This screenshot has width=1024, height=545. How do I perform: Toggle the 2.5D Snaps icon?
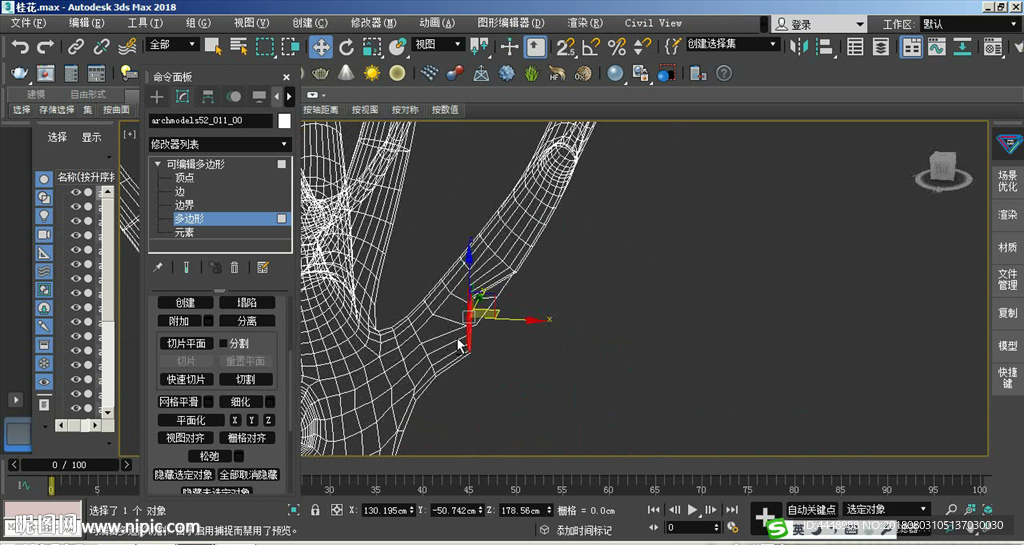566,46
